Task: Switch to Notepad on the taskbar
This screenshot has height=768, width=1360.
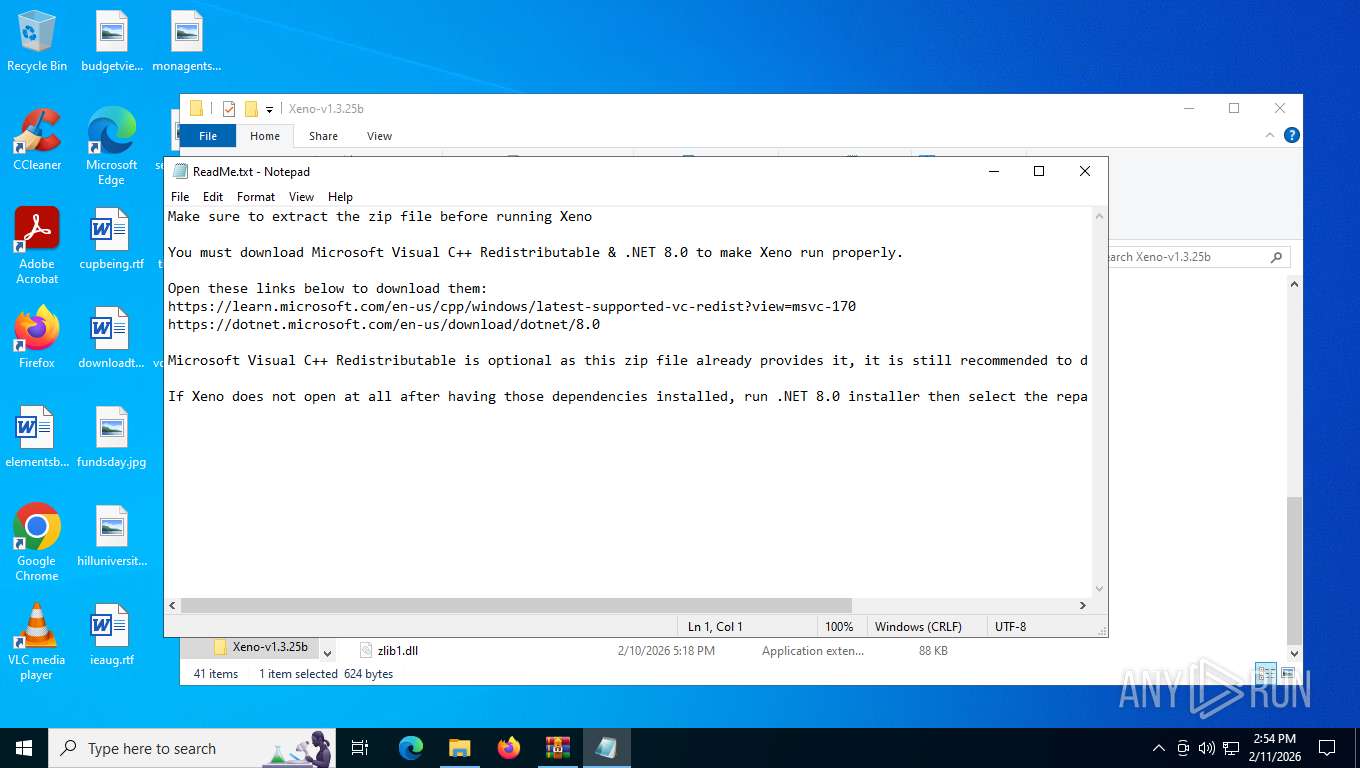Action: tap(606, 748)
